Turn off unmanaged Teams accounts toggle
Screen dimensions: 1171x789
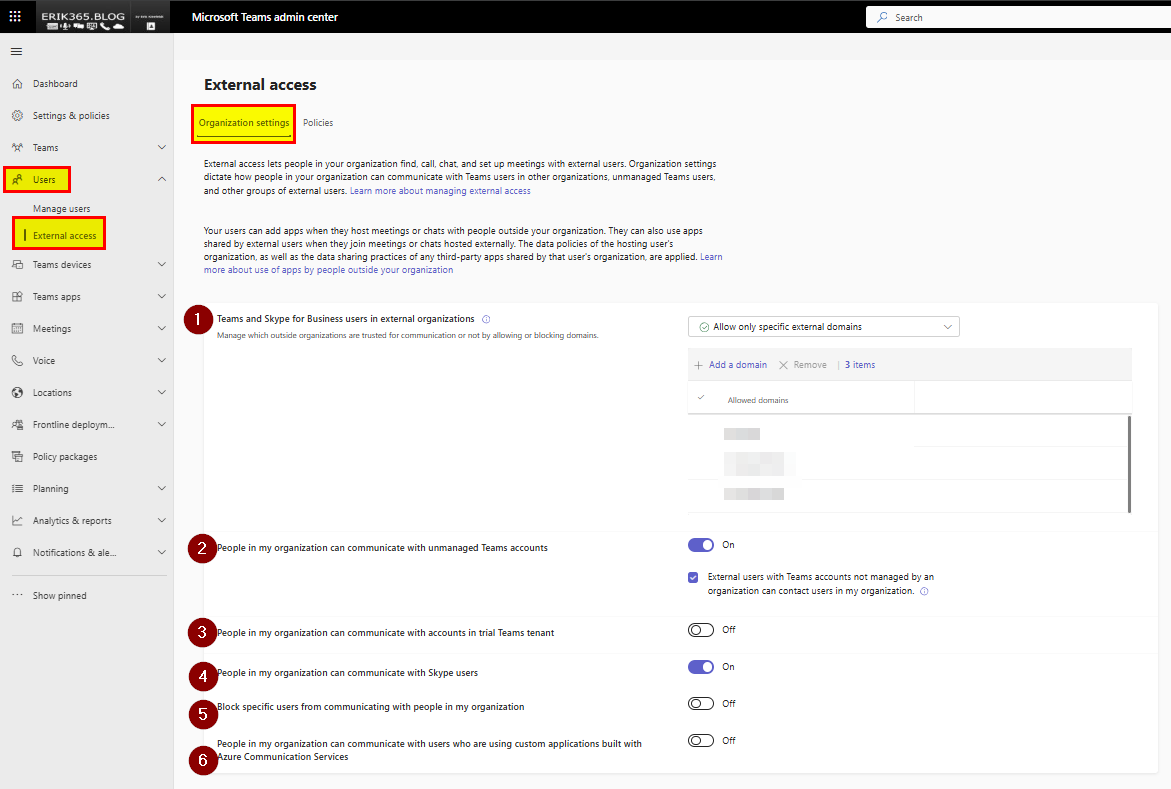pos(700,545)
